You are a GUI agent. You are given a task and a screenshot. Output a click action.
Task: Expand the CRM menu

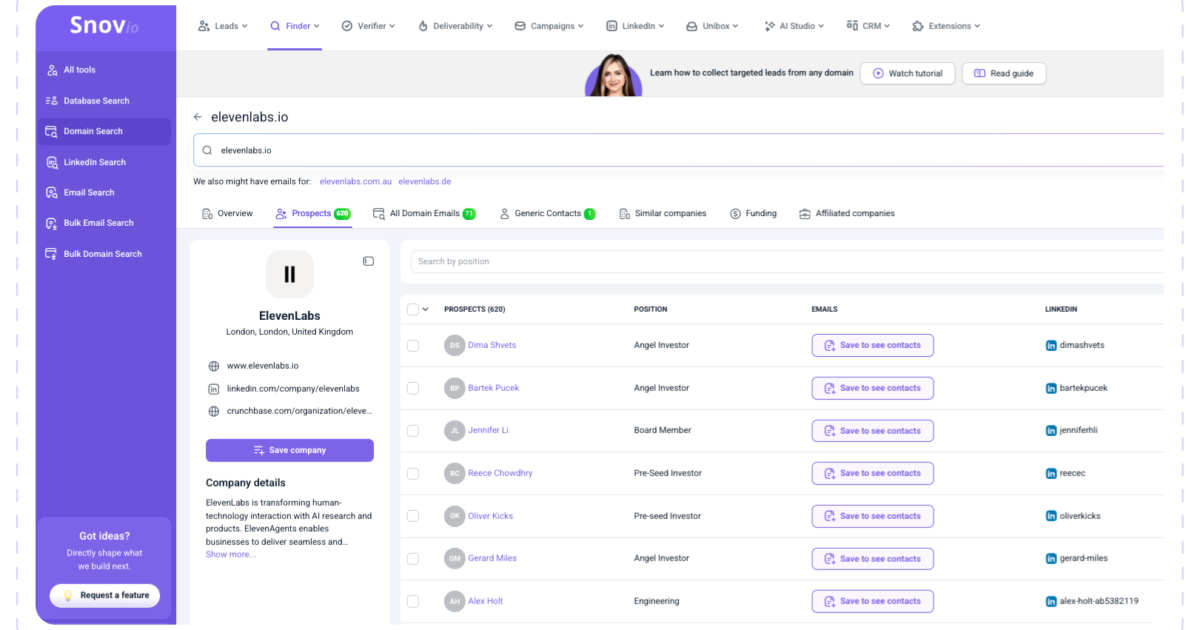coord(868,26)
